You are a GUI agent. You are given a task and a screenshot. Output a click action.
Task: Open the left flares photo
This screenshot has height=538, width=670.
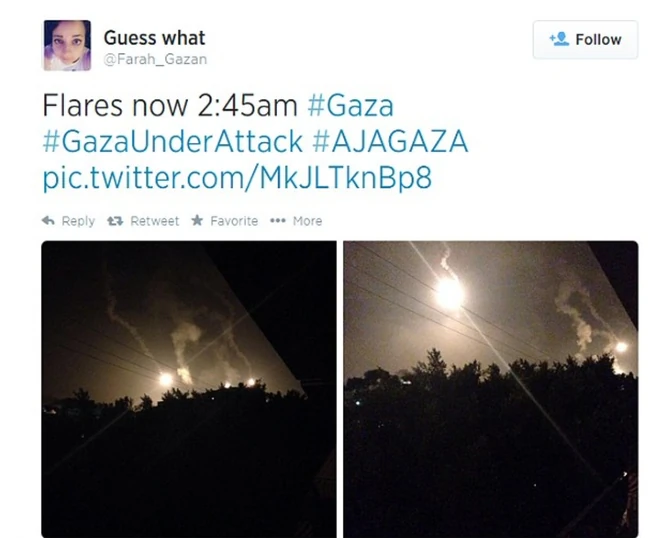[189, 389]
